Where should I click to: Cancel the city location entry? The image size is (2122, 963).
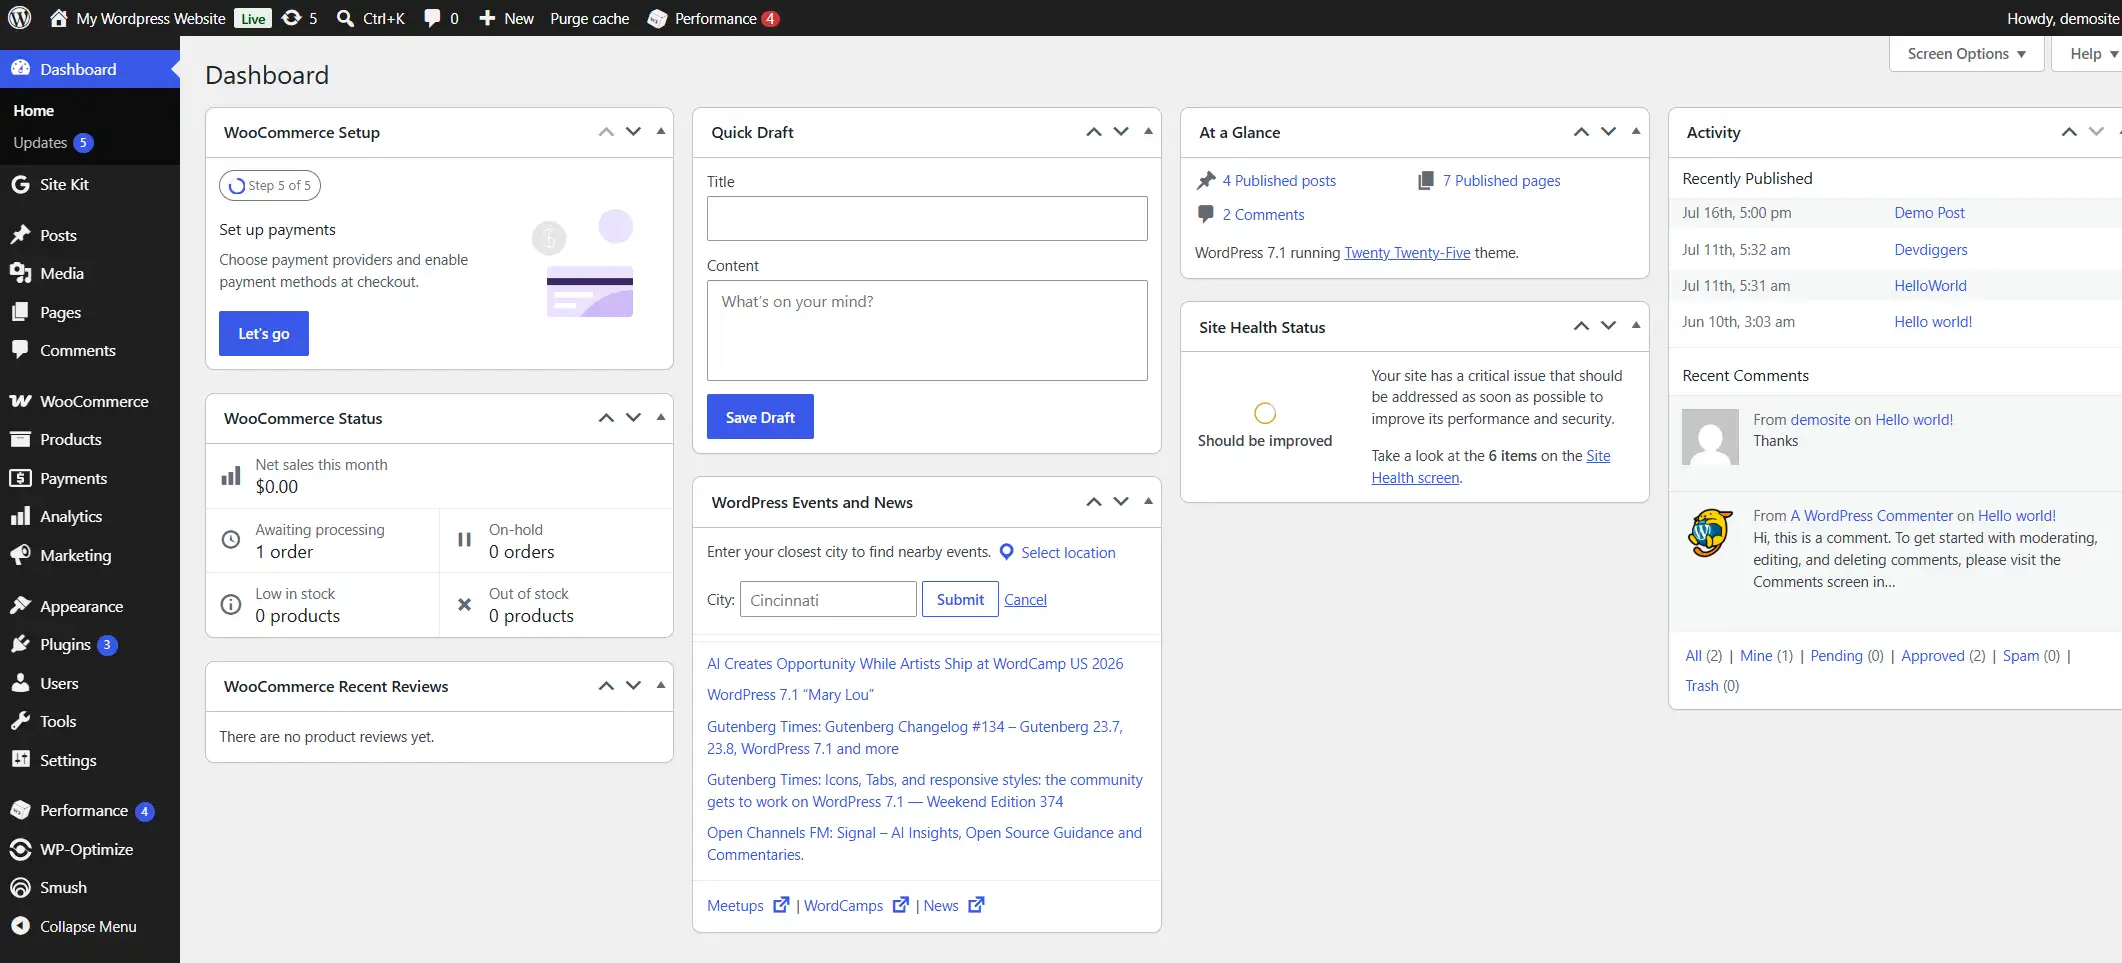(1025, 600)
